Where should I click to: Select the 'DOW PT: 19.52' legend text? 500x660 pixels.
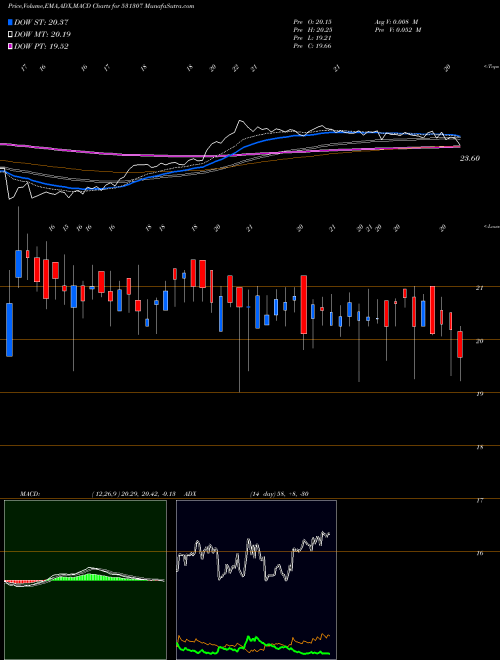(41, 46)
